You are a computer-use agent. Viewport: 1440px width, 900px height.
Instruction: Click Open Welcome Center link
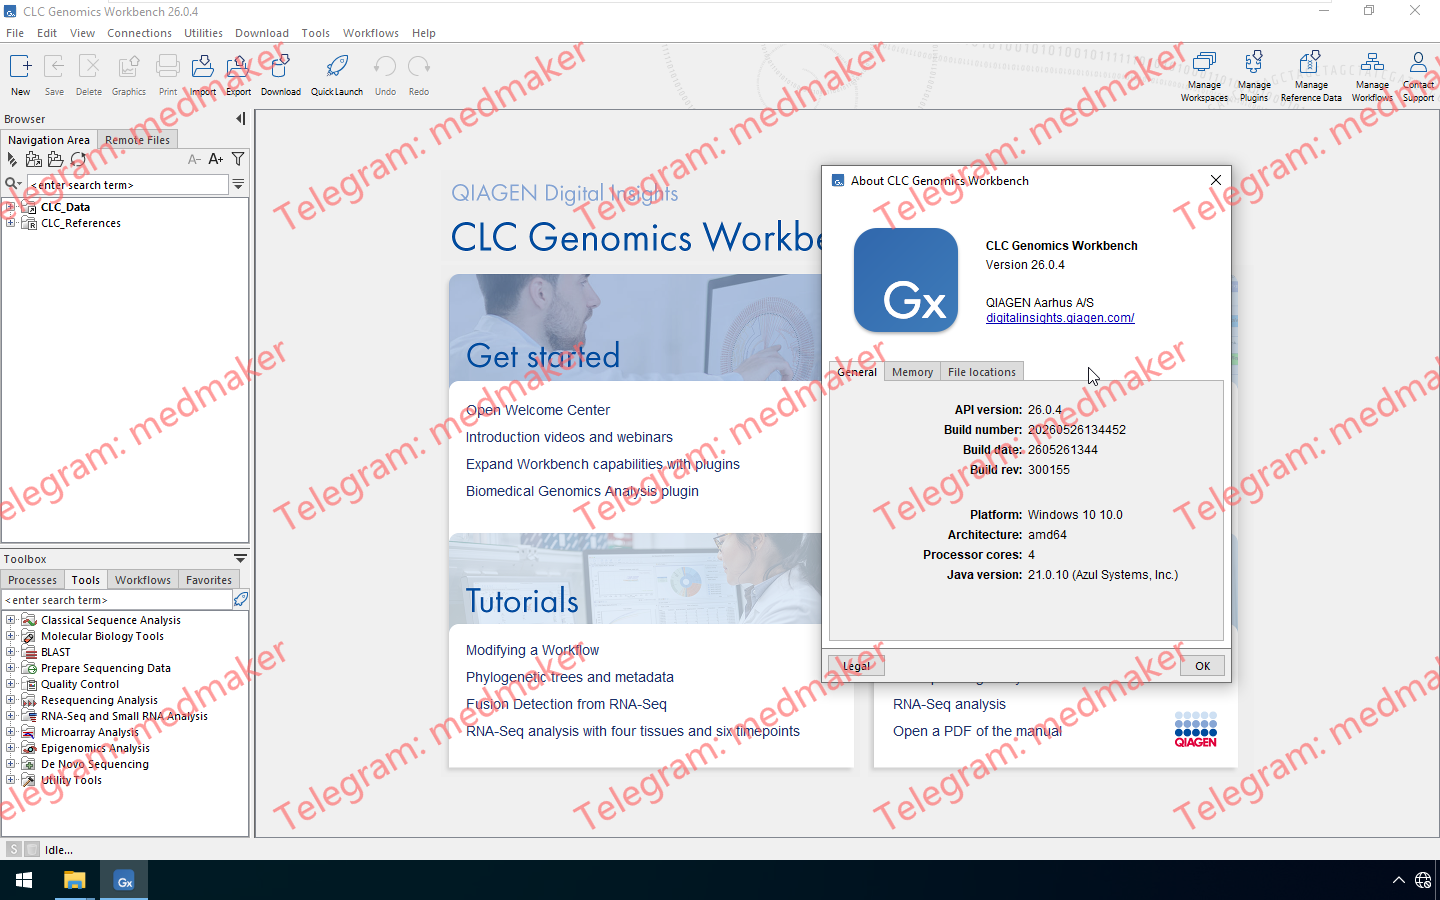(x=537, y=410)
